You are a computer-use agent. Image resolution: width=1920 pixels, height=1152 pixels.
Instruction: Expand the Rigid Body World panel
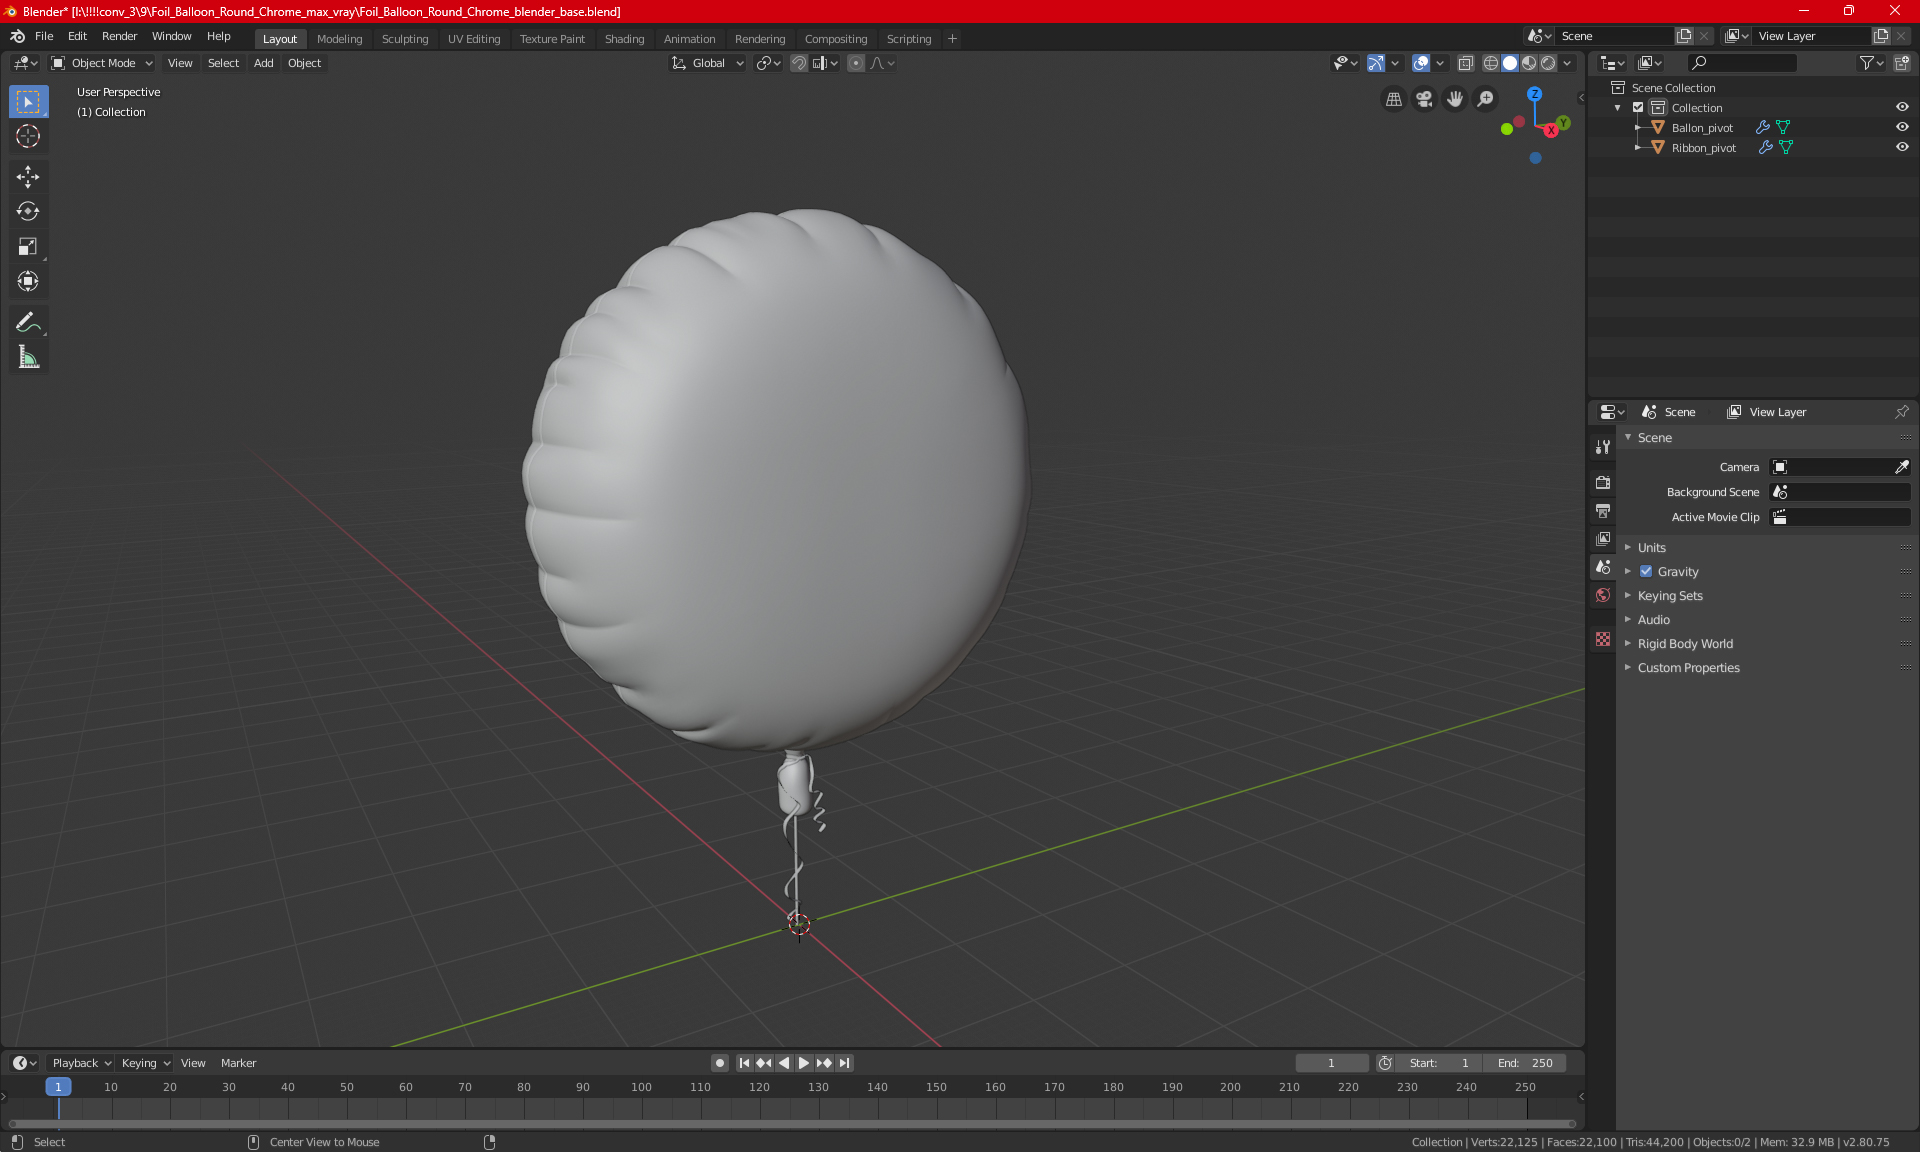point(1685,644)
